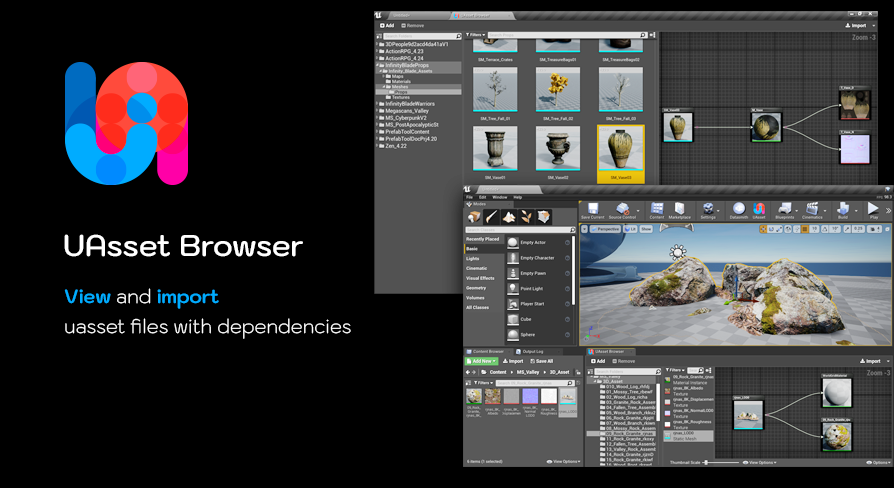Click the Save Current toolbar icon
894x488 pixels.
(591, 209)
